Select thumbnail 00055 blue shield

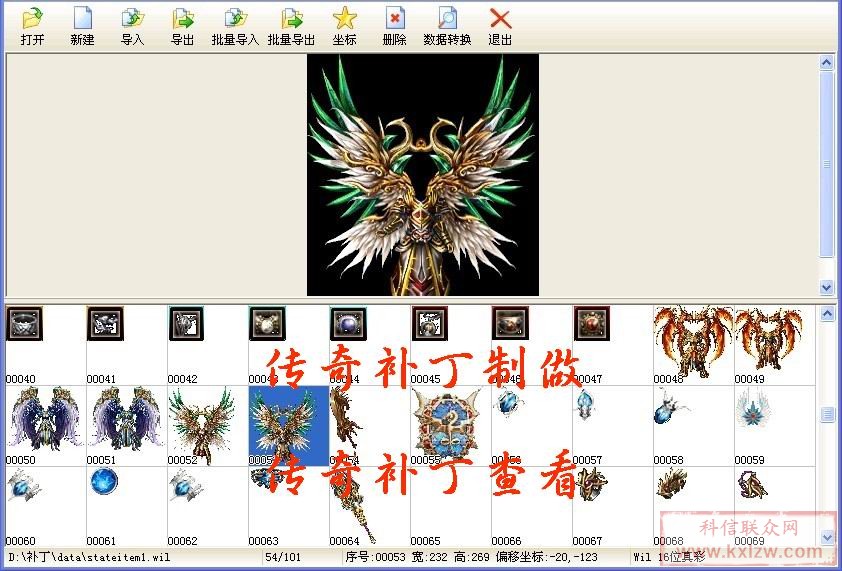coord(448,424)
